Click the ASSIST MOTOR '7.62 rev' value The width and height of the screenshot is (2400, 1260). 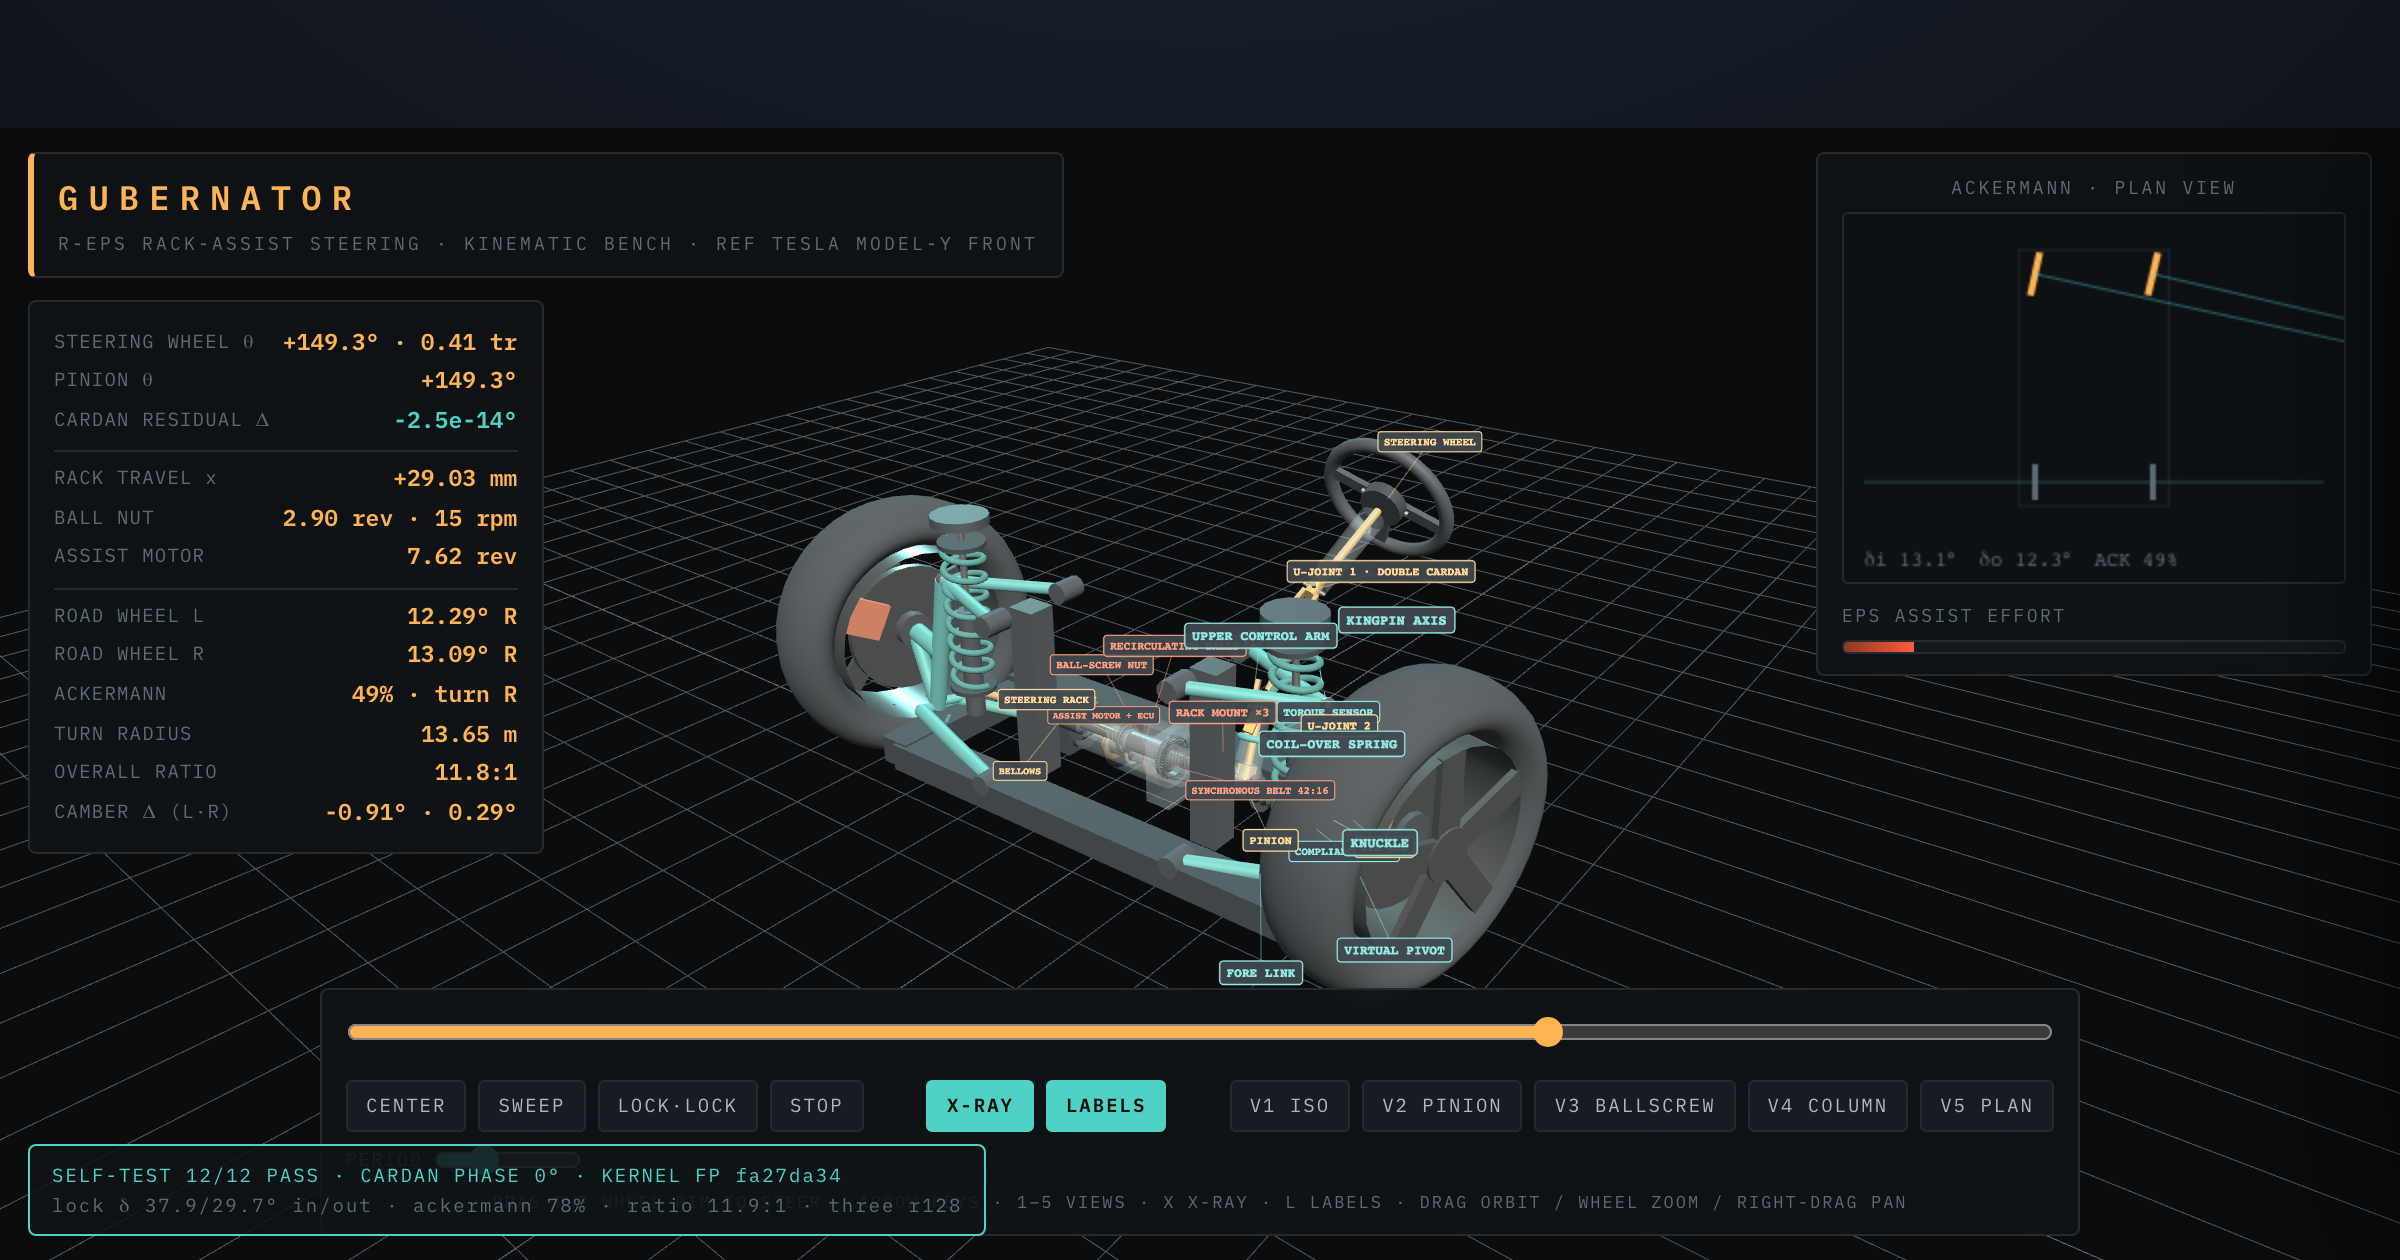462,556
